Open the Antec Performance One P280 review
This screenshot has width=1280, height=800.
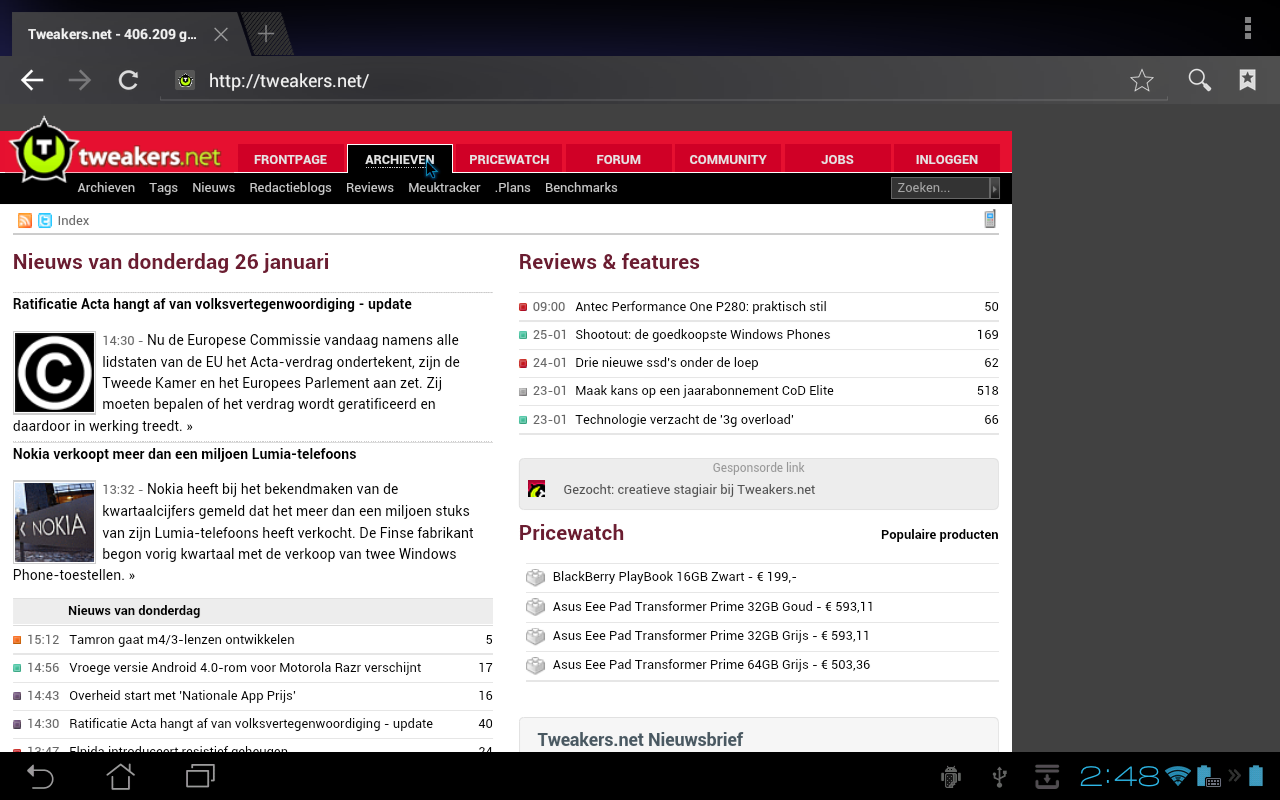pyautogui.click(x=701, y=307)
